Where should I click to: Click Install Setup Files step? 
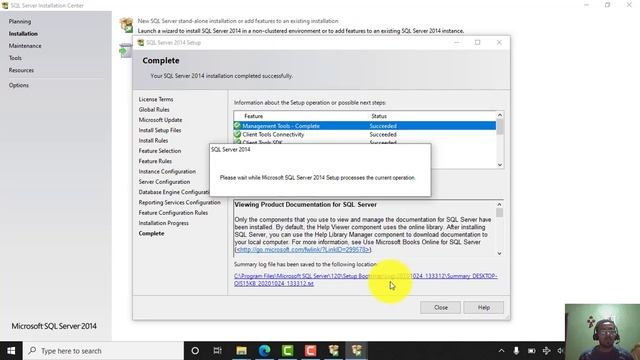160,130
